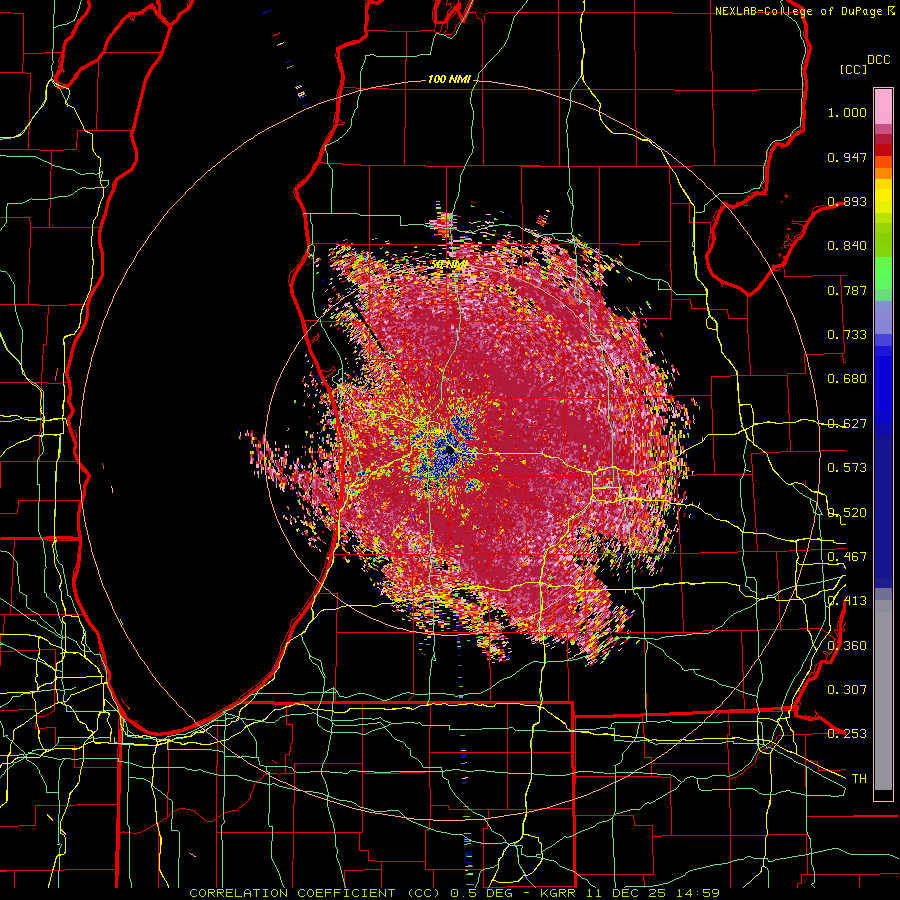Pick the green color segment above 0.787
Viewport: 900px width, 900px height.
tap(883, 273)
